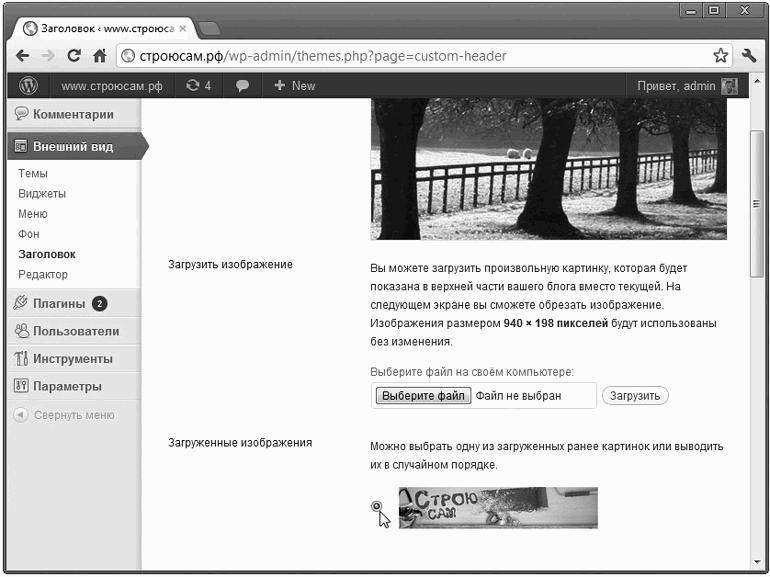
Task: Bookmark this page with star icon
Action: pyautogui.click(x=720, y=55)
